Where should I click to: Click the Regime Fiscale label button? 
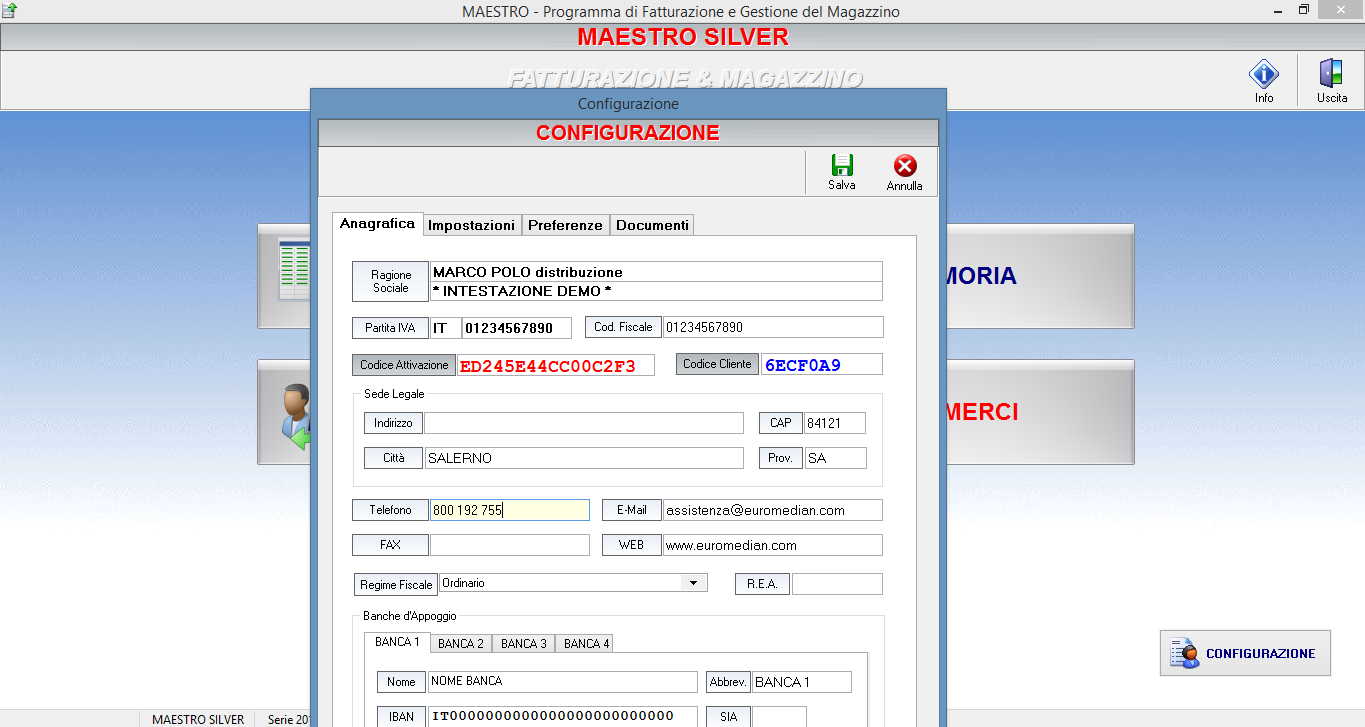[396, 584]
